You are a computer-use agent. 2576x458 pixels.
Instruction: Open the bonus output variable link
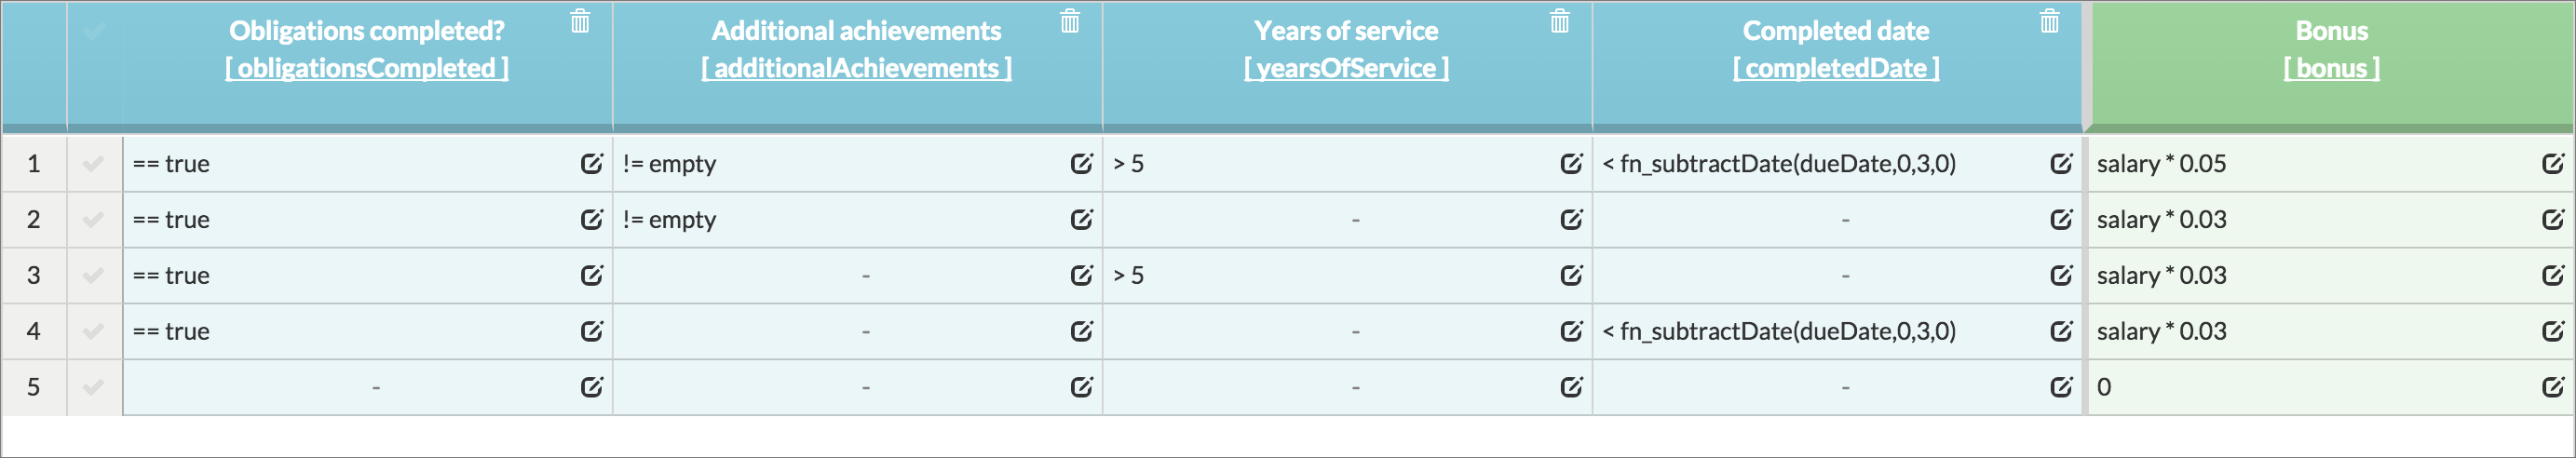tap(2331, 68)
